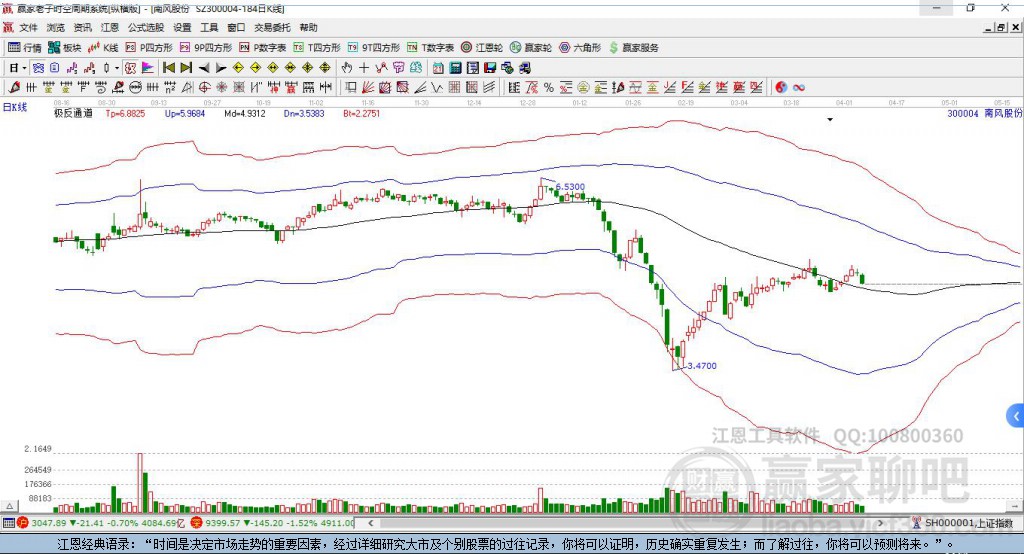The height and width of the screenshot is (554, 1024).
Task: Open the calendar date icon
Action: click(438, 67)
